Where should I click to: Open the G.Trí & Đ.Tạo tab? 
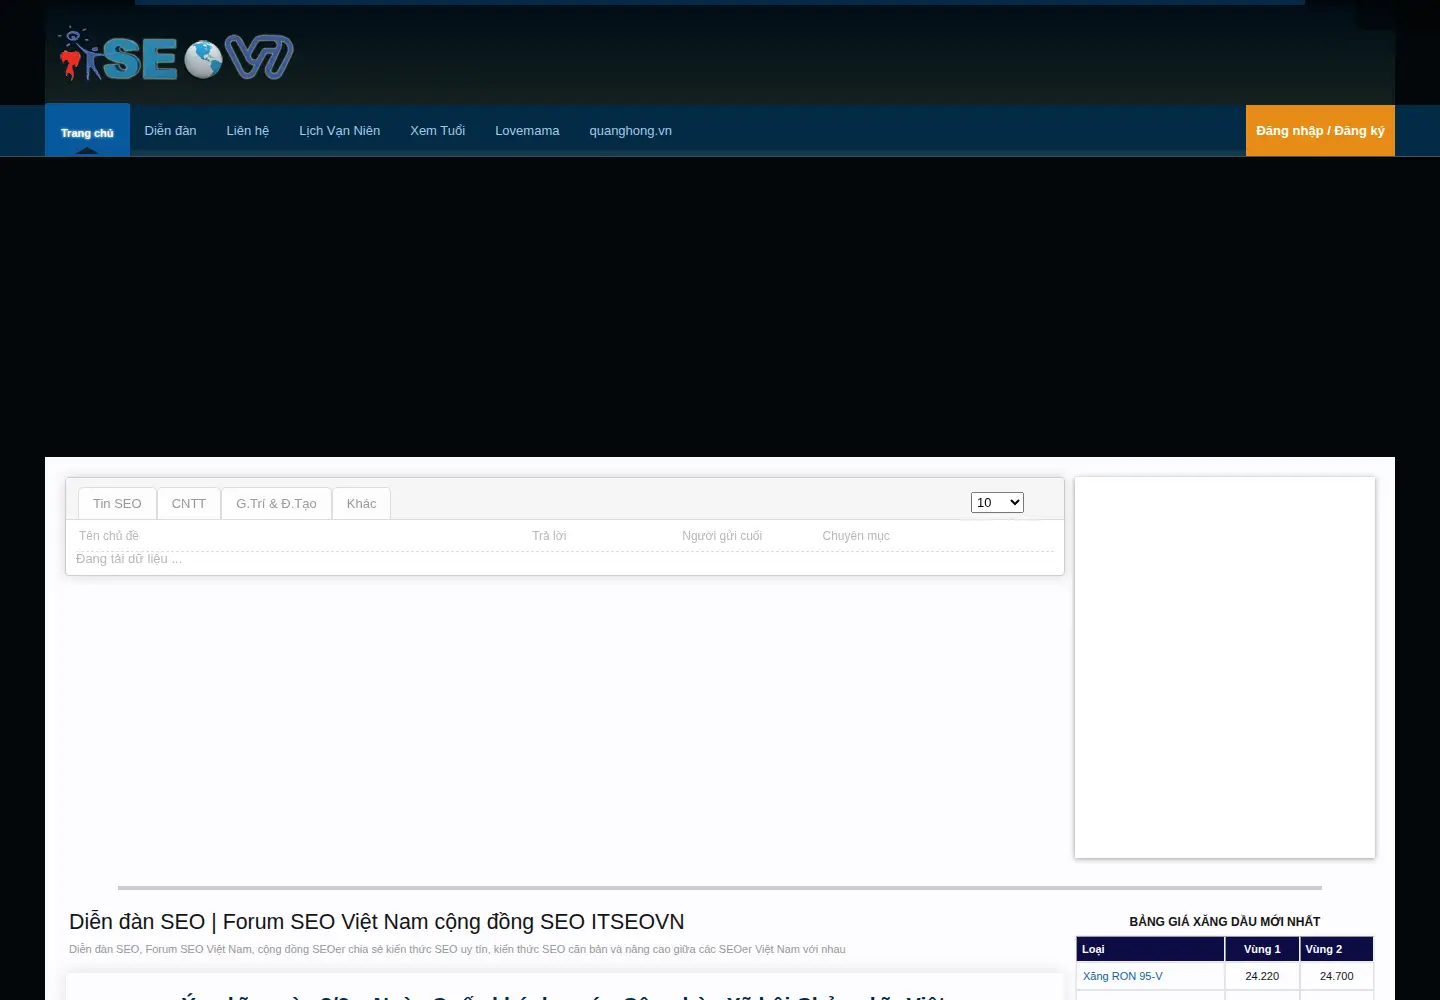(x=276, y=503)
